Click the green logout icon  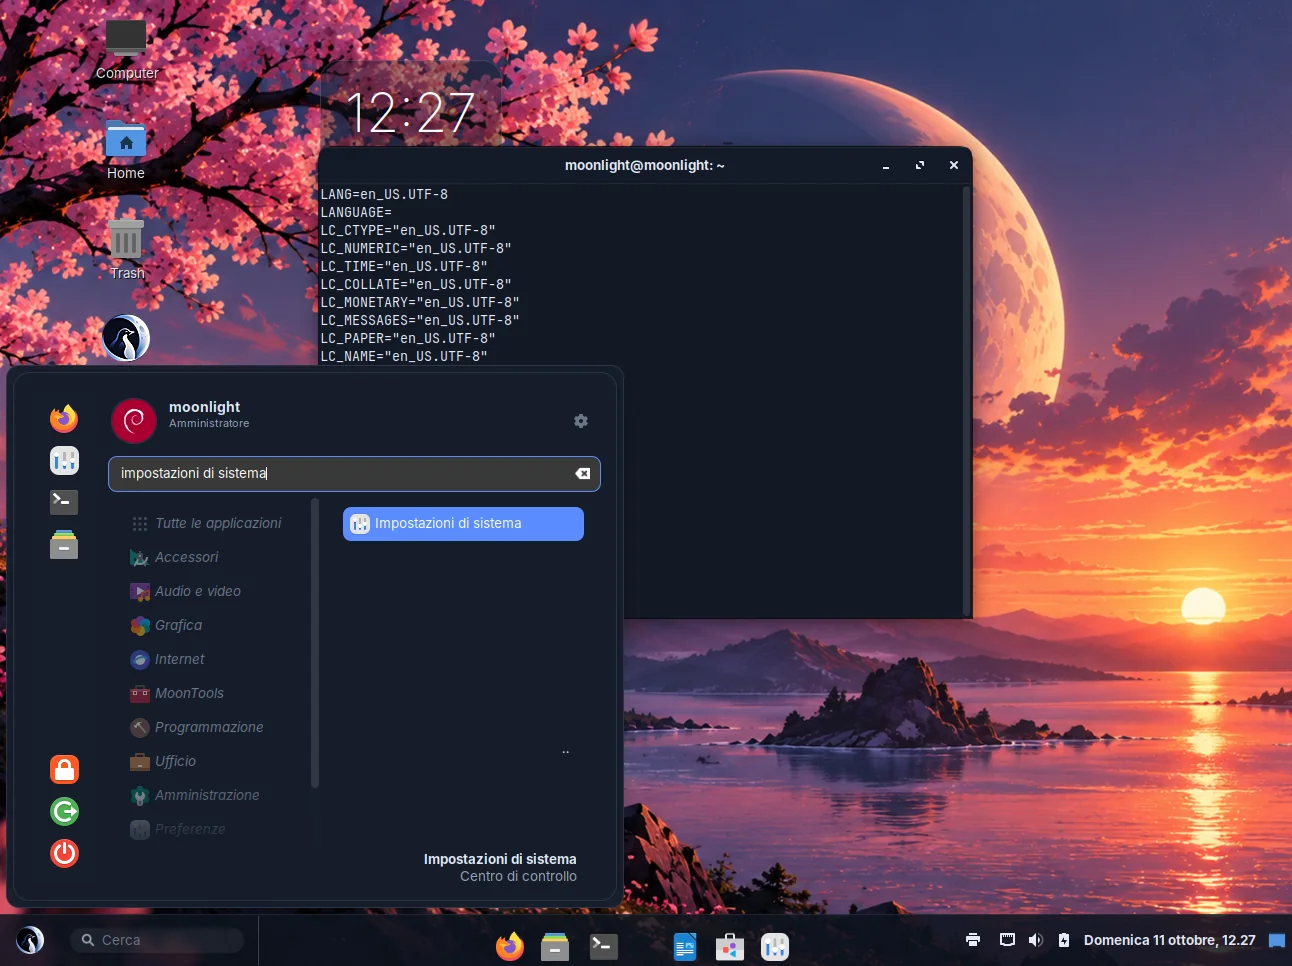(64, 811)
